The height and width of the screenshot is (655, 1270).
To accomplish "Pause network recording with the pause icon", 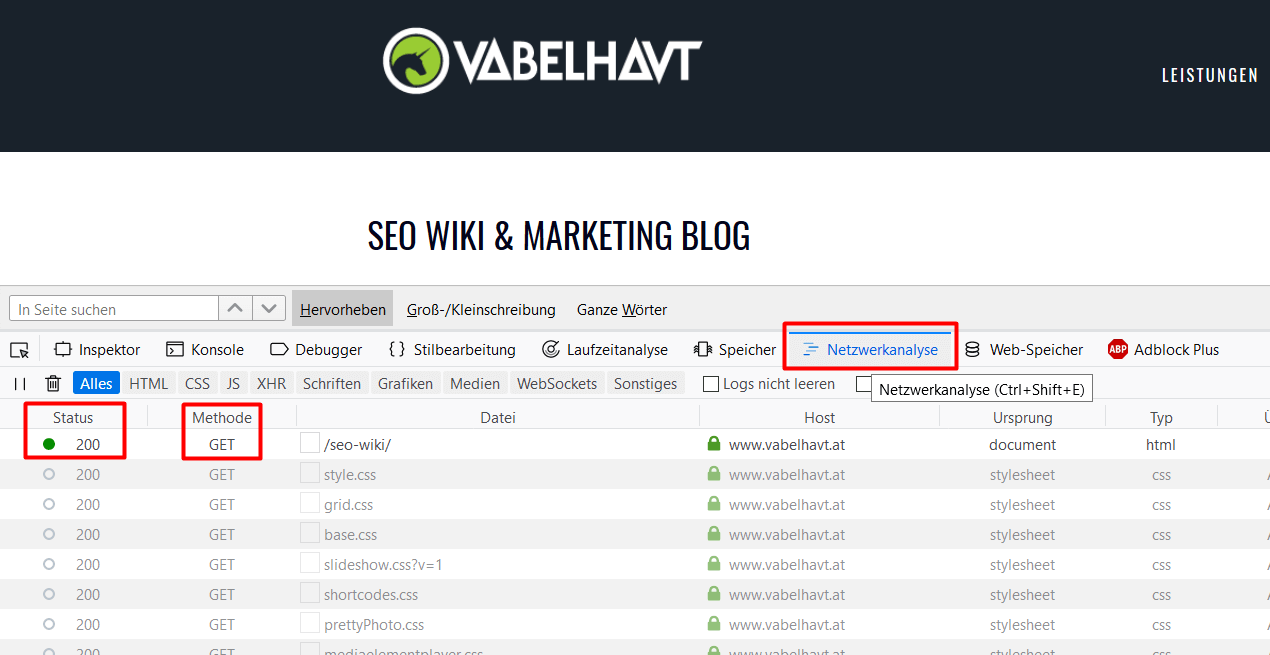I will coord(20,383).
